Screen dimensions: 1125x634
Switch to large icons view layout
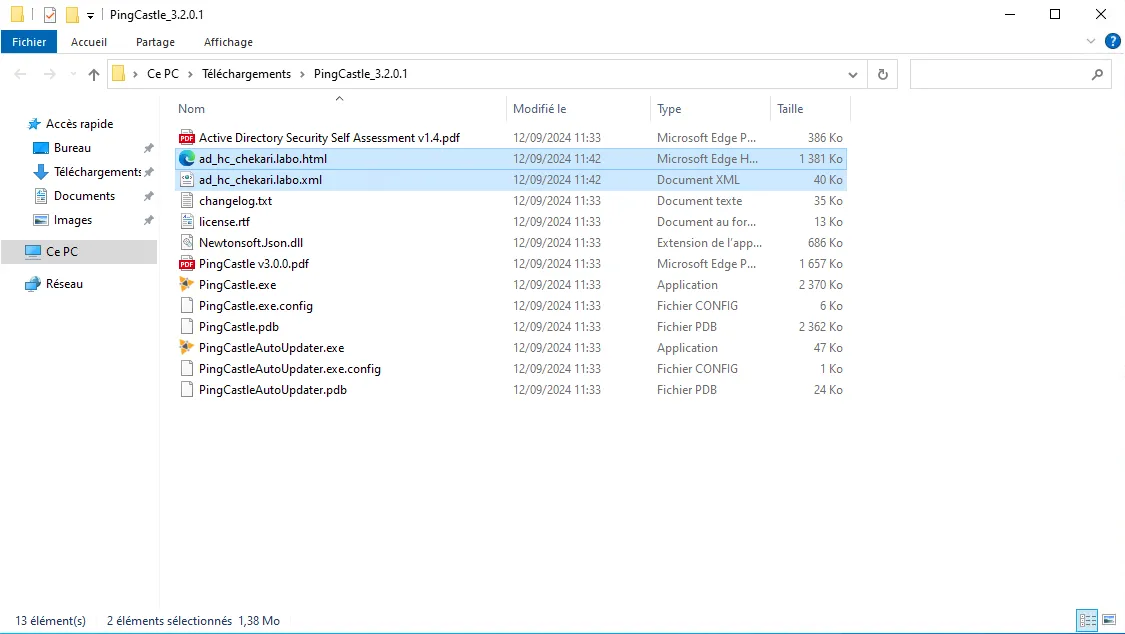click(1109, 621)
